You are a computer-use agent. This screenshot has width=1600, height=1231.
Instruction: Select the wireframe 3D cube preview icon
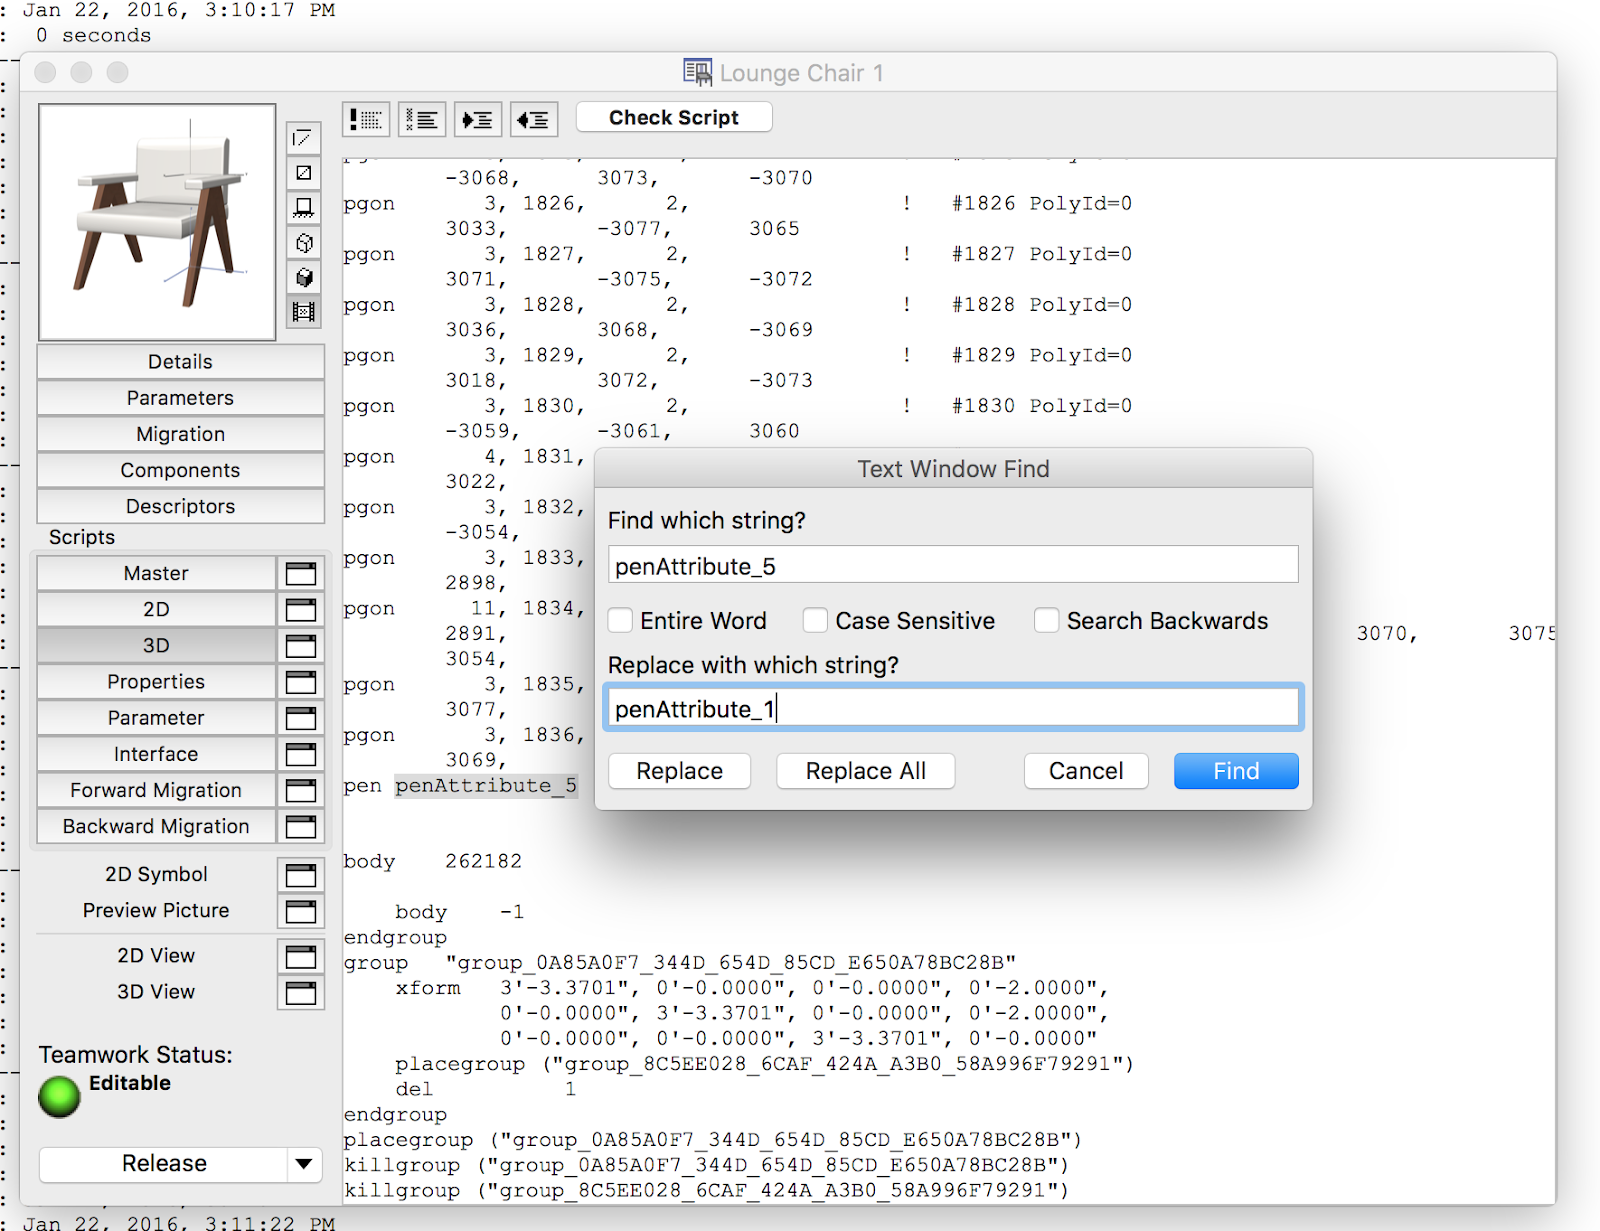click(x=304, y=243)
